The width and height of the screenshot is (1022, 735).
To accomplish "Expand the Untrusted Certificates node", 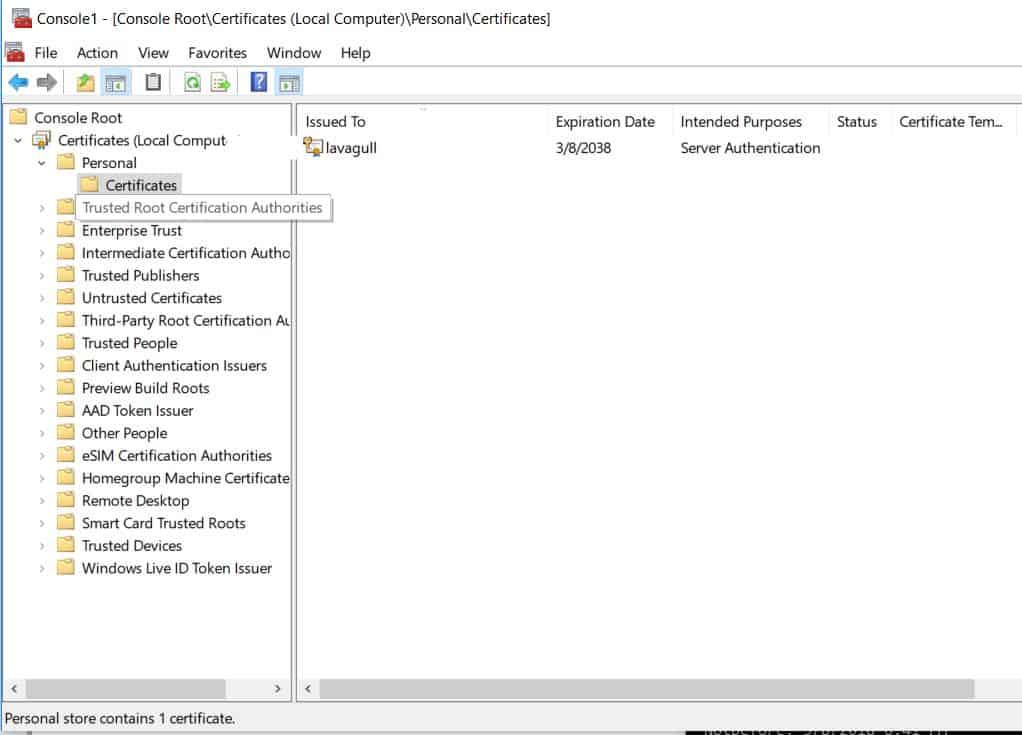I will click(x=42, y=298).
